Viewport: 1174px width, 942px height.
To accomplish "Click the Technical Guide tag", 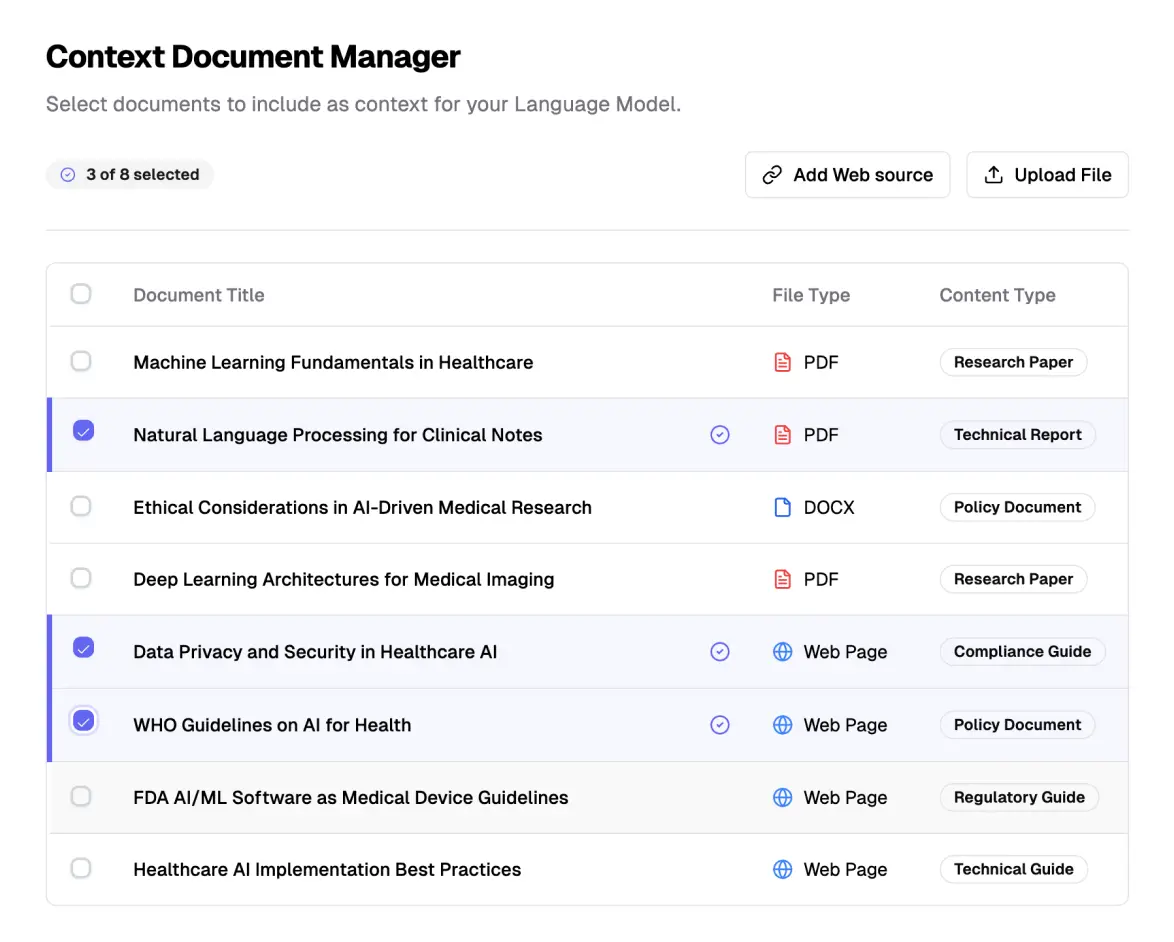I will (1013, 869).
